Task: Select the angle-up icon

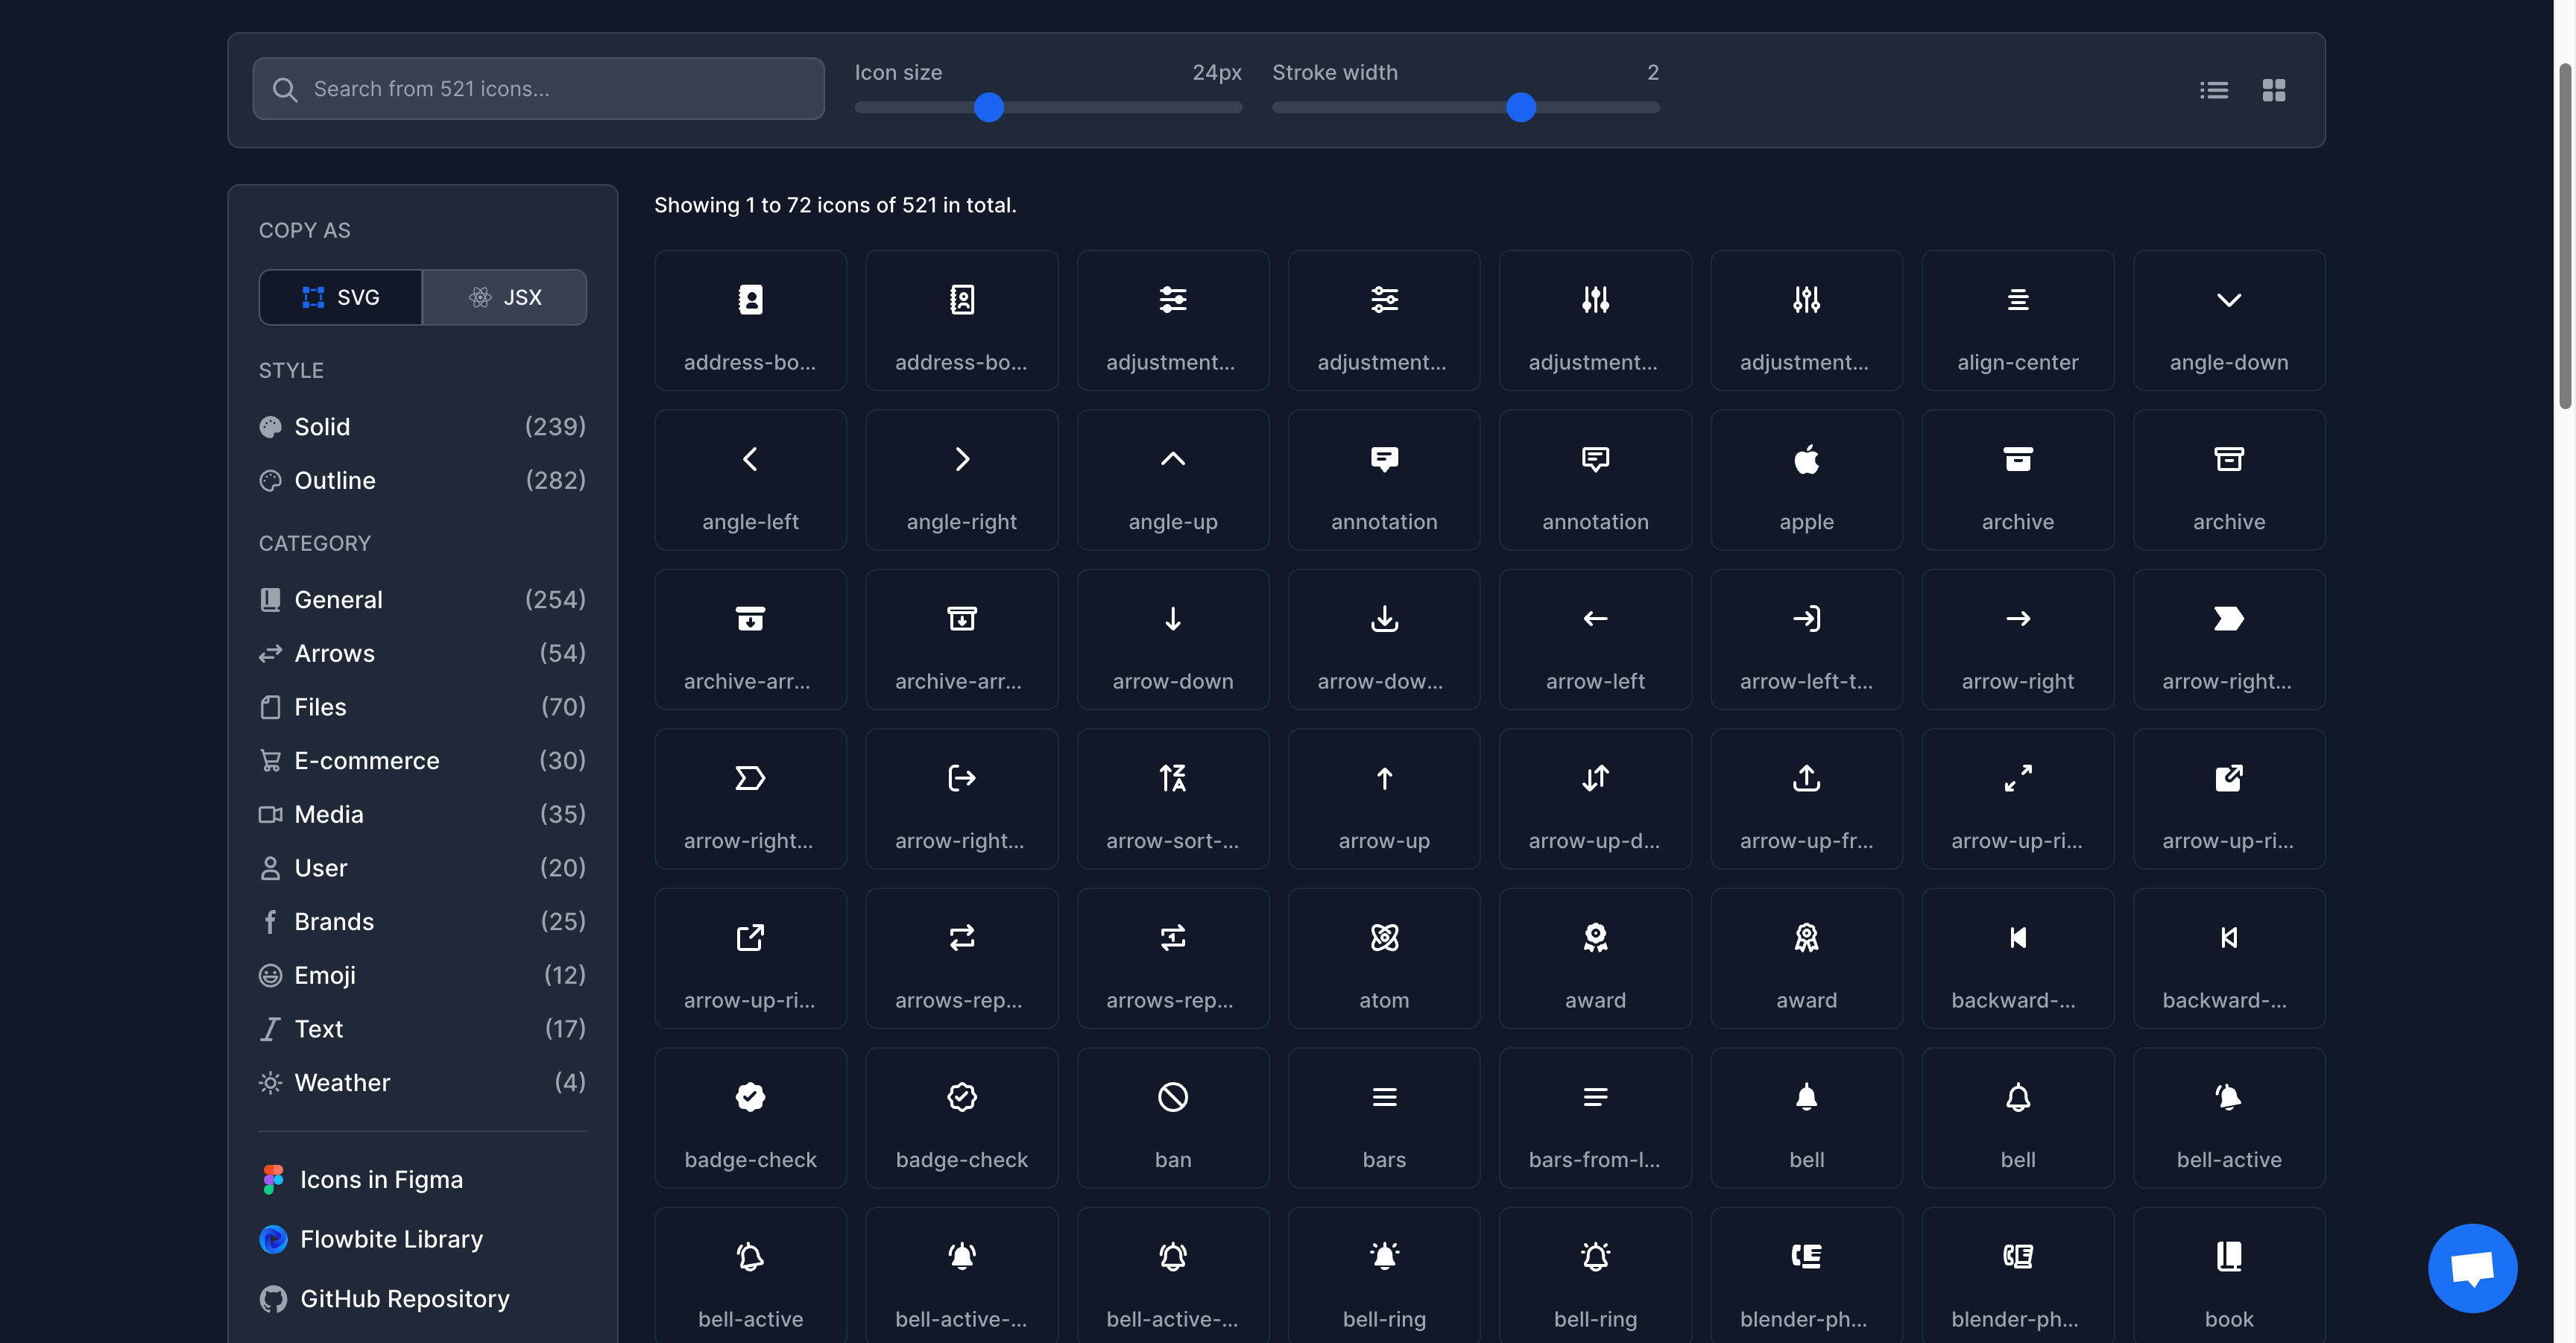Action: click(1173, 480)
